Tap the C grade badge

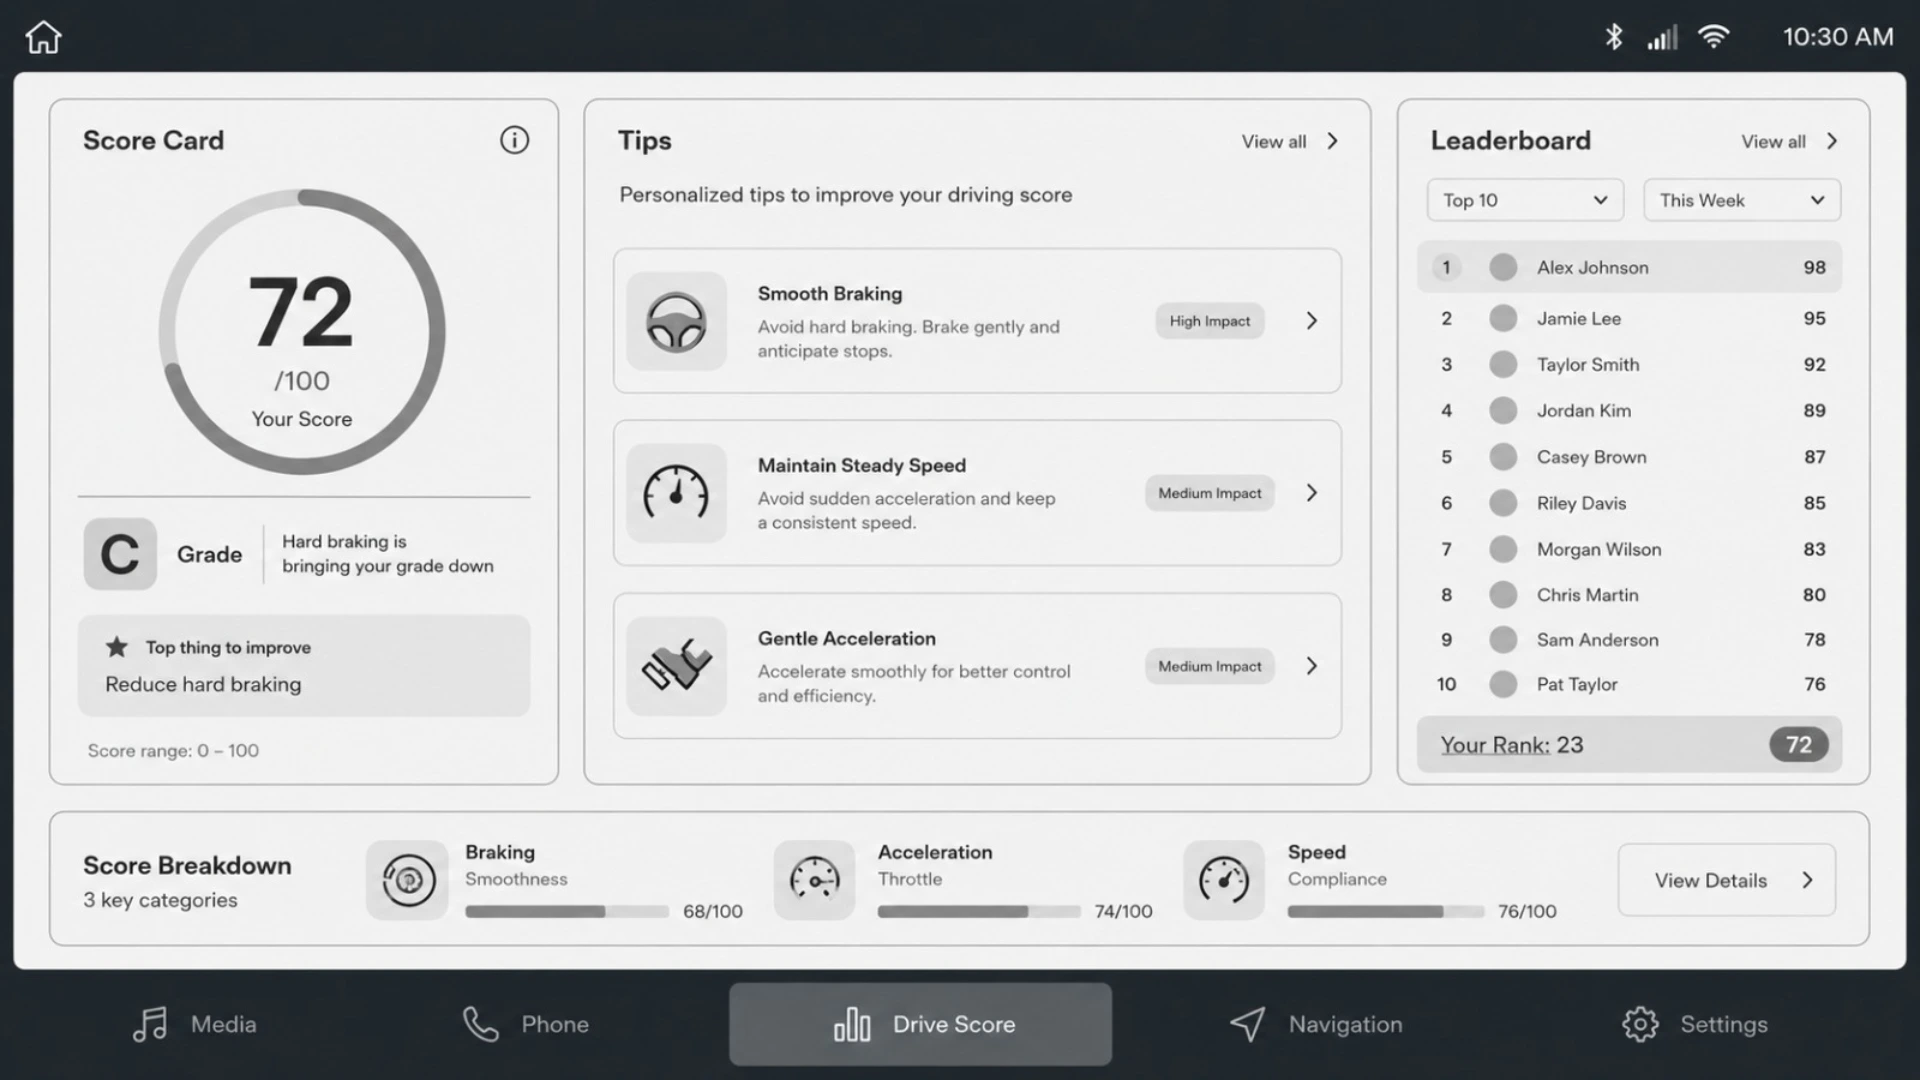click(120, 554)
